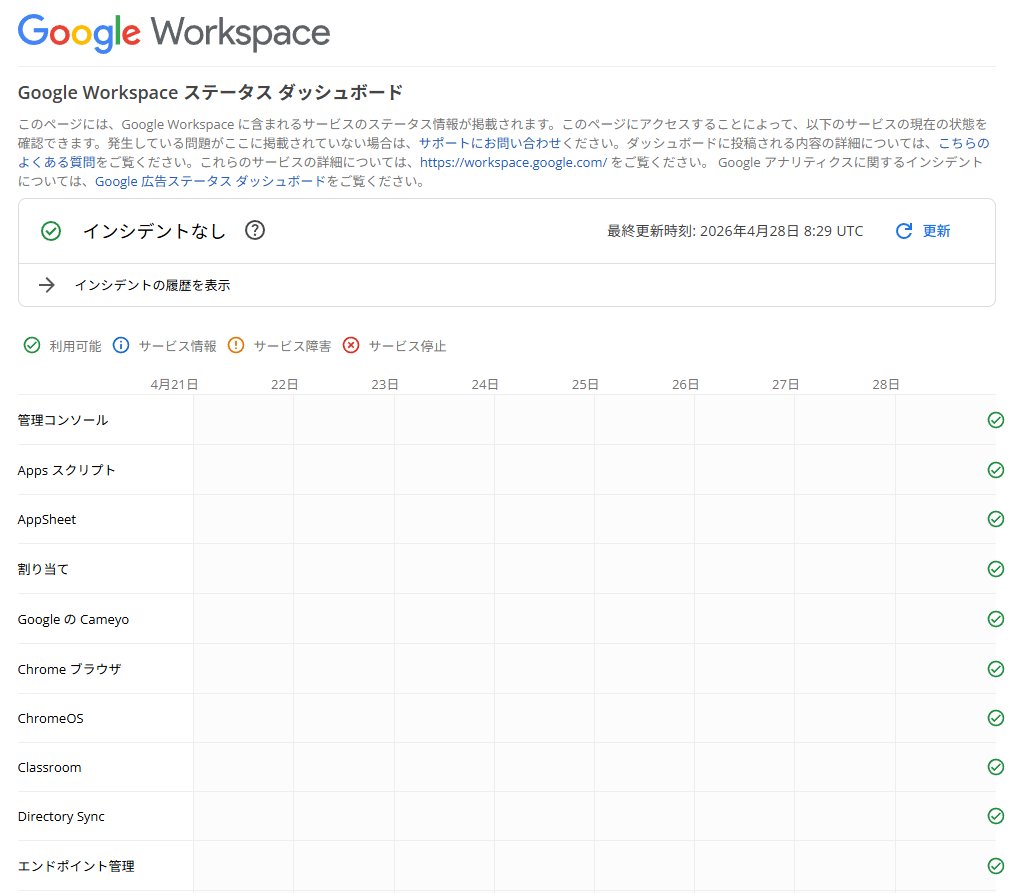Click the status check icon for 管理コンソール
The image size is (1026, 893).
point(995,420)
